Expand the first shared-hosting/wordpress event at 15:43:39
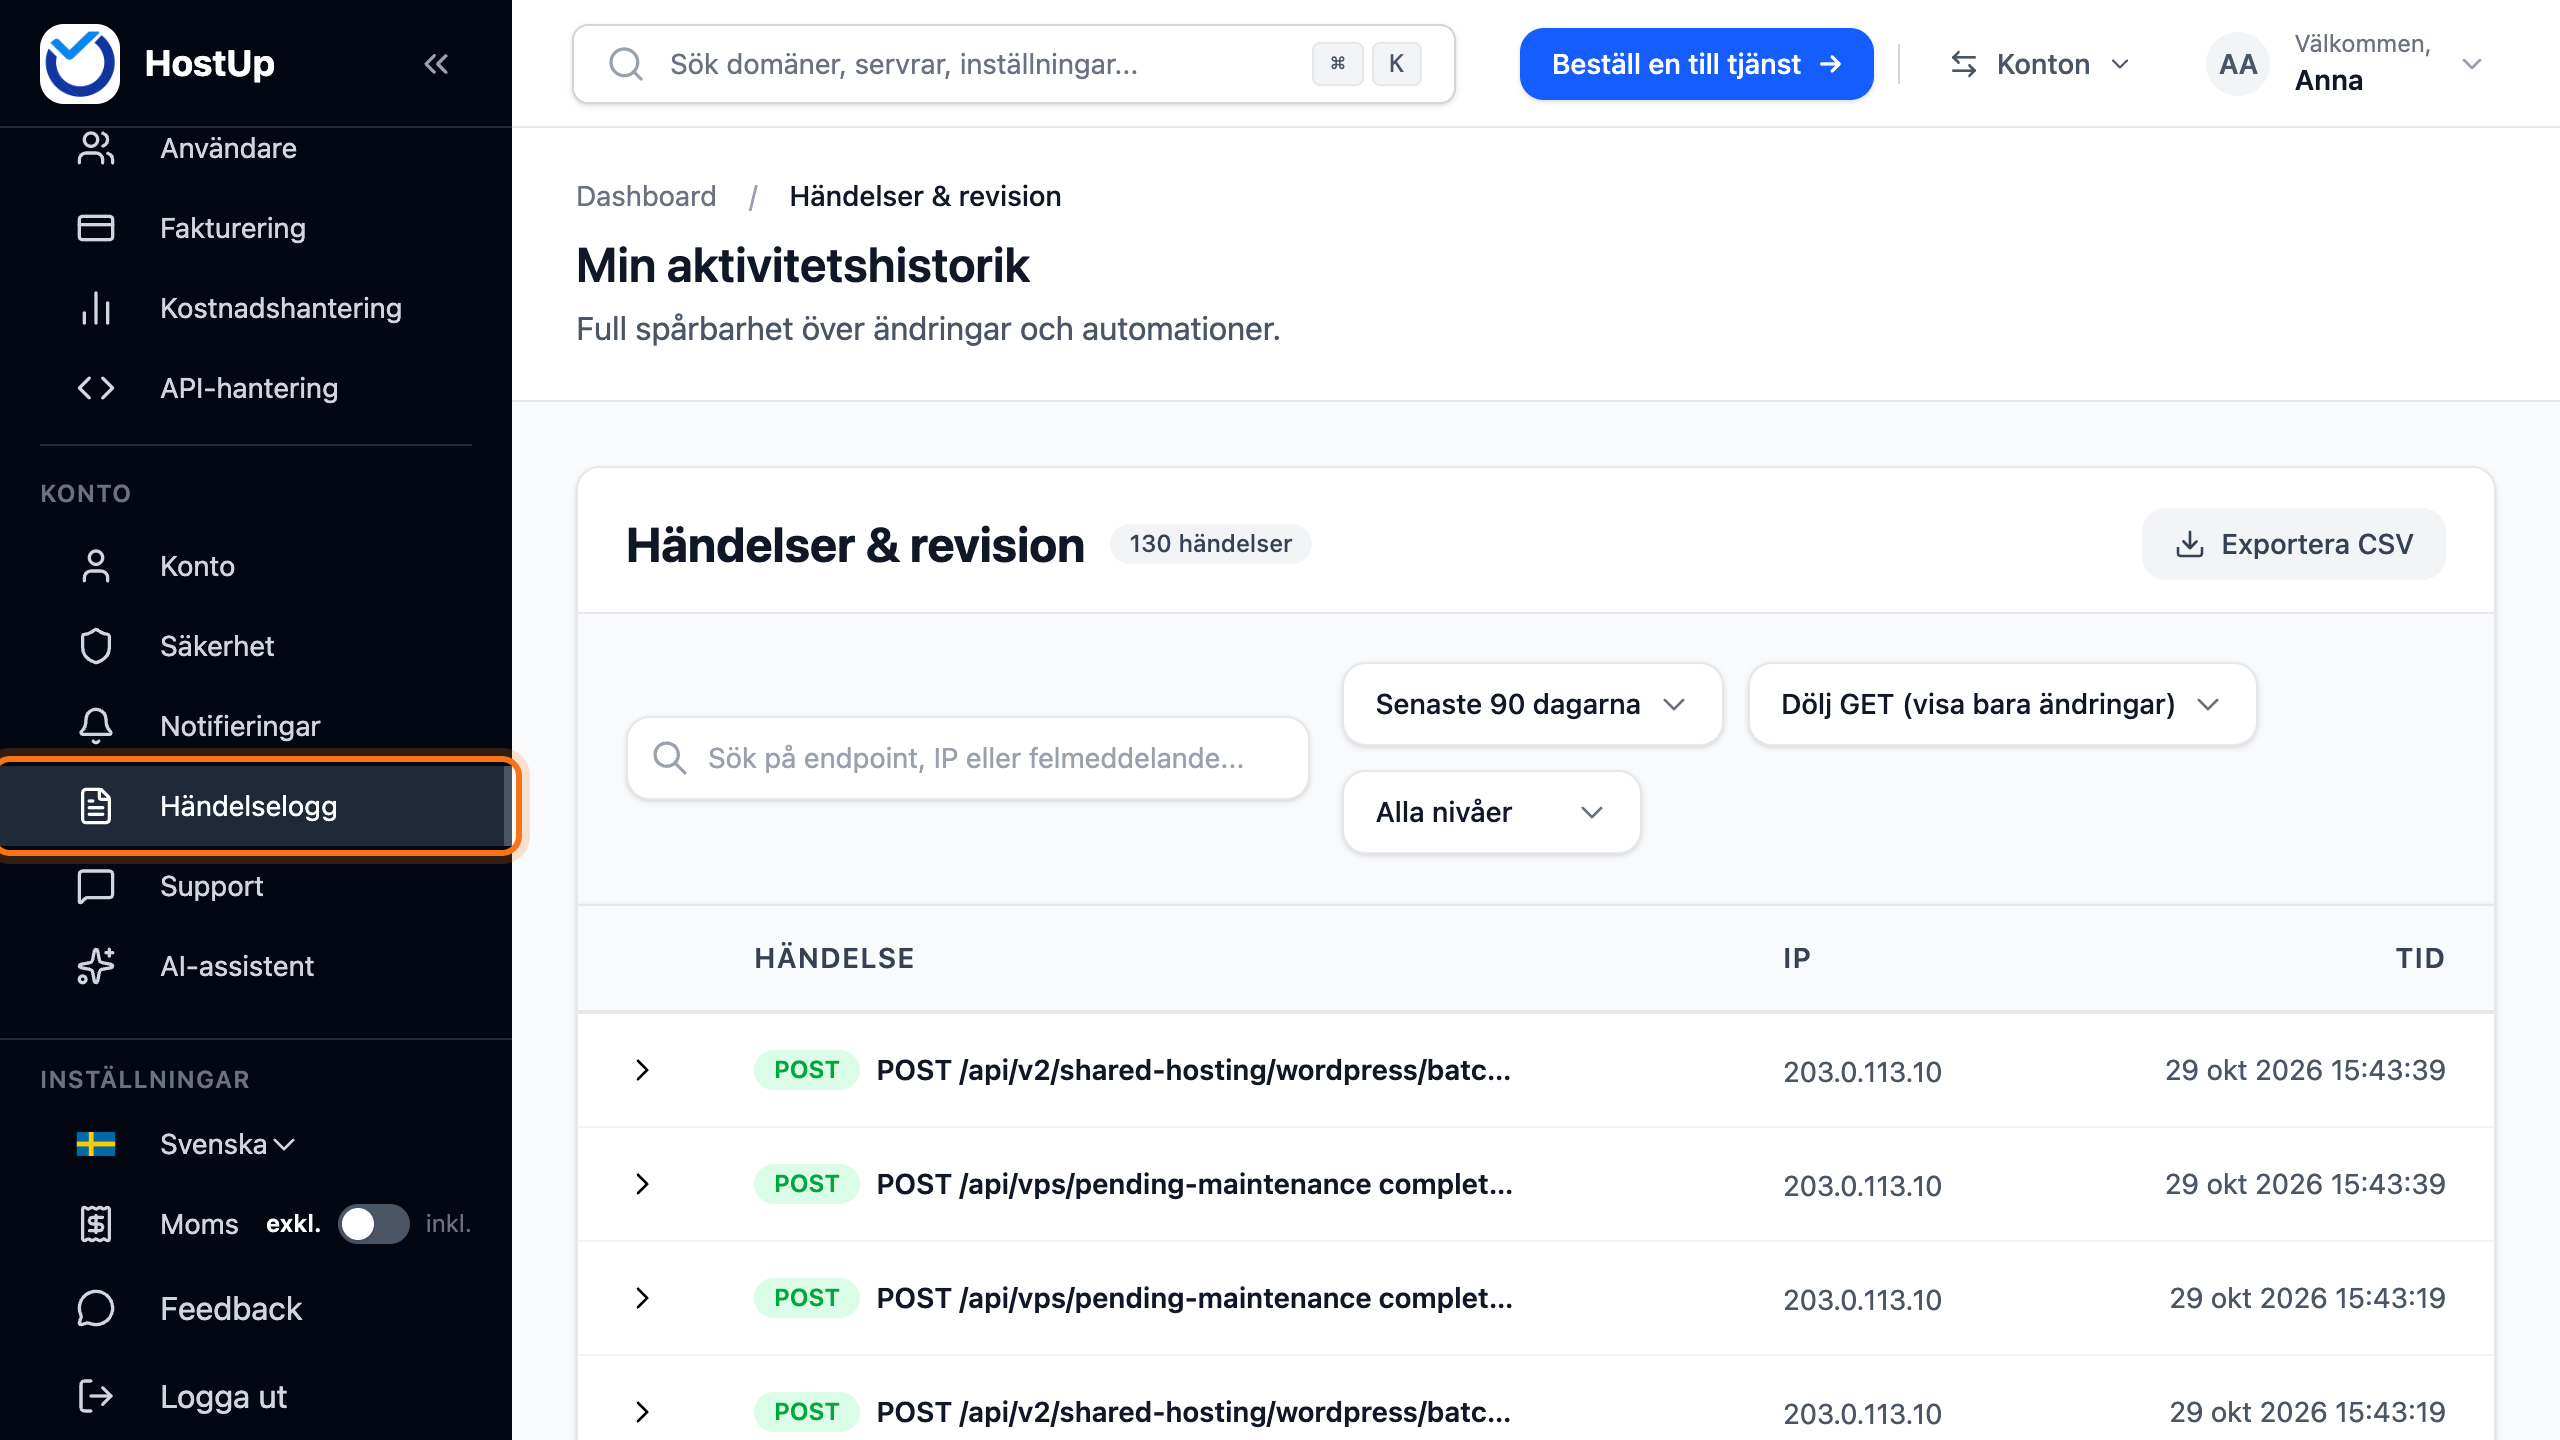 (x=642, y=1070)
